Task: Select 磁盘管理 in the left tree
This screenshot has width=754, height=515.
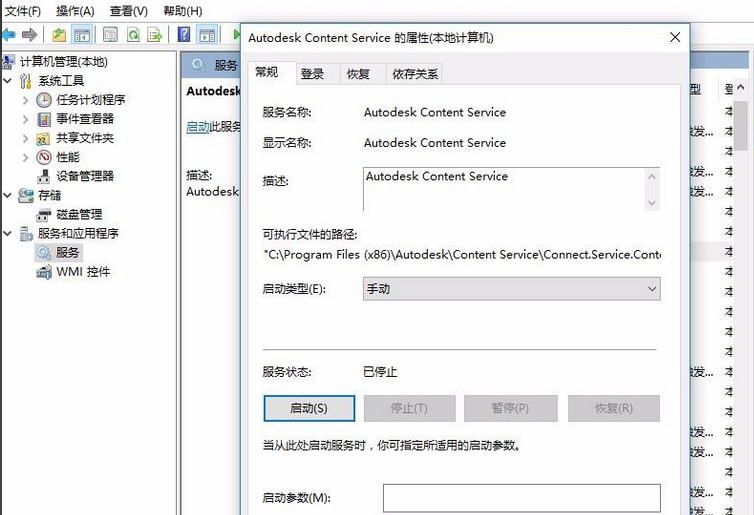Action: [x=79, y=214]
